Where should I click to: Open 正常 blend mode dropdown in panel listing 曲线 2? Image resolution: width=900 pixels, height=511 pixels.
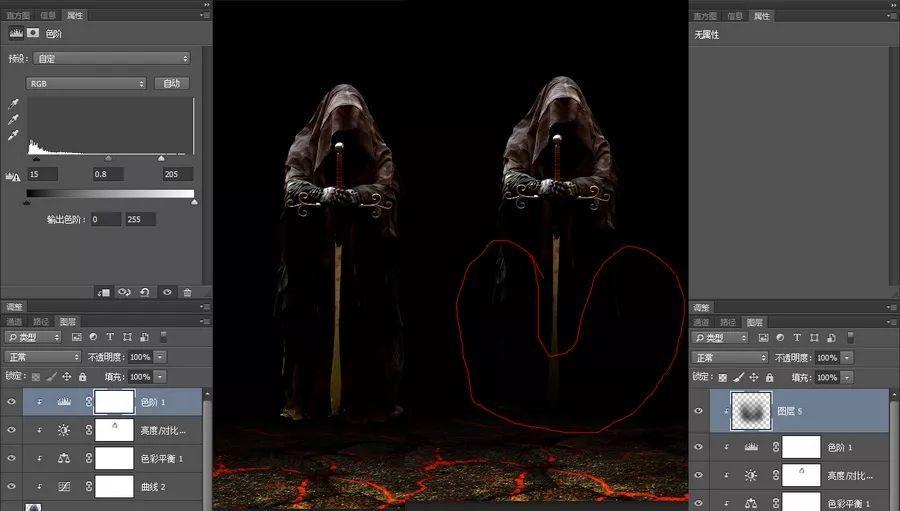[x=42, y=357]
